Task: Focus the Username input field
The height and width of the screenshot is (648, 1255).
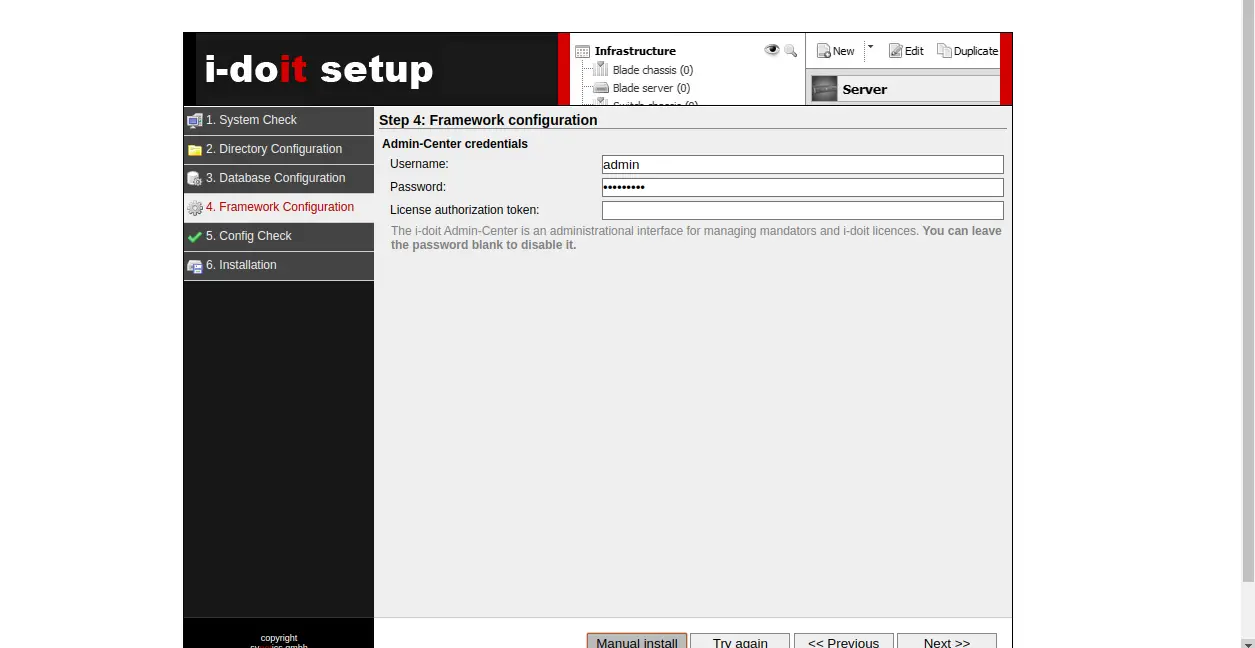Action: pyautogui.click(x=802, y=164)
